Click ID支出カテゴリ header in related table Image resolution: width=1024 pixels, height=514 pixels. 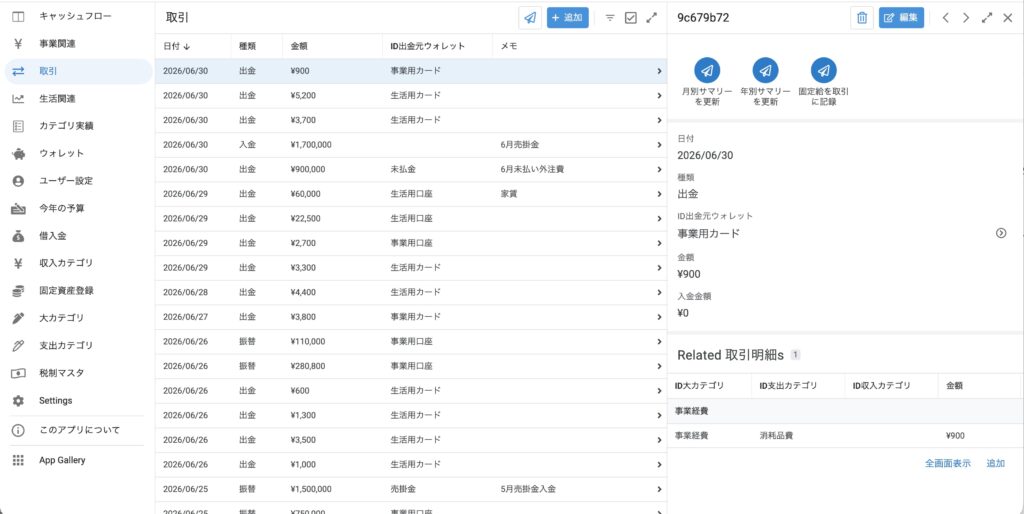point(788,386)
